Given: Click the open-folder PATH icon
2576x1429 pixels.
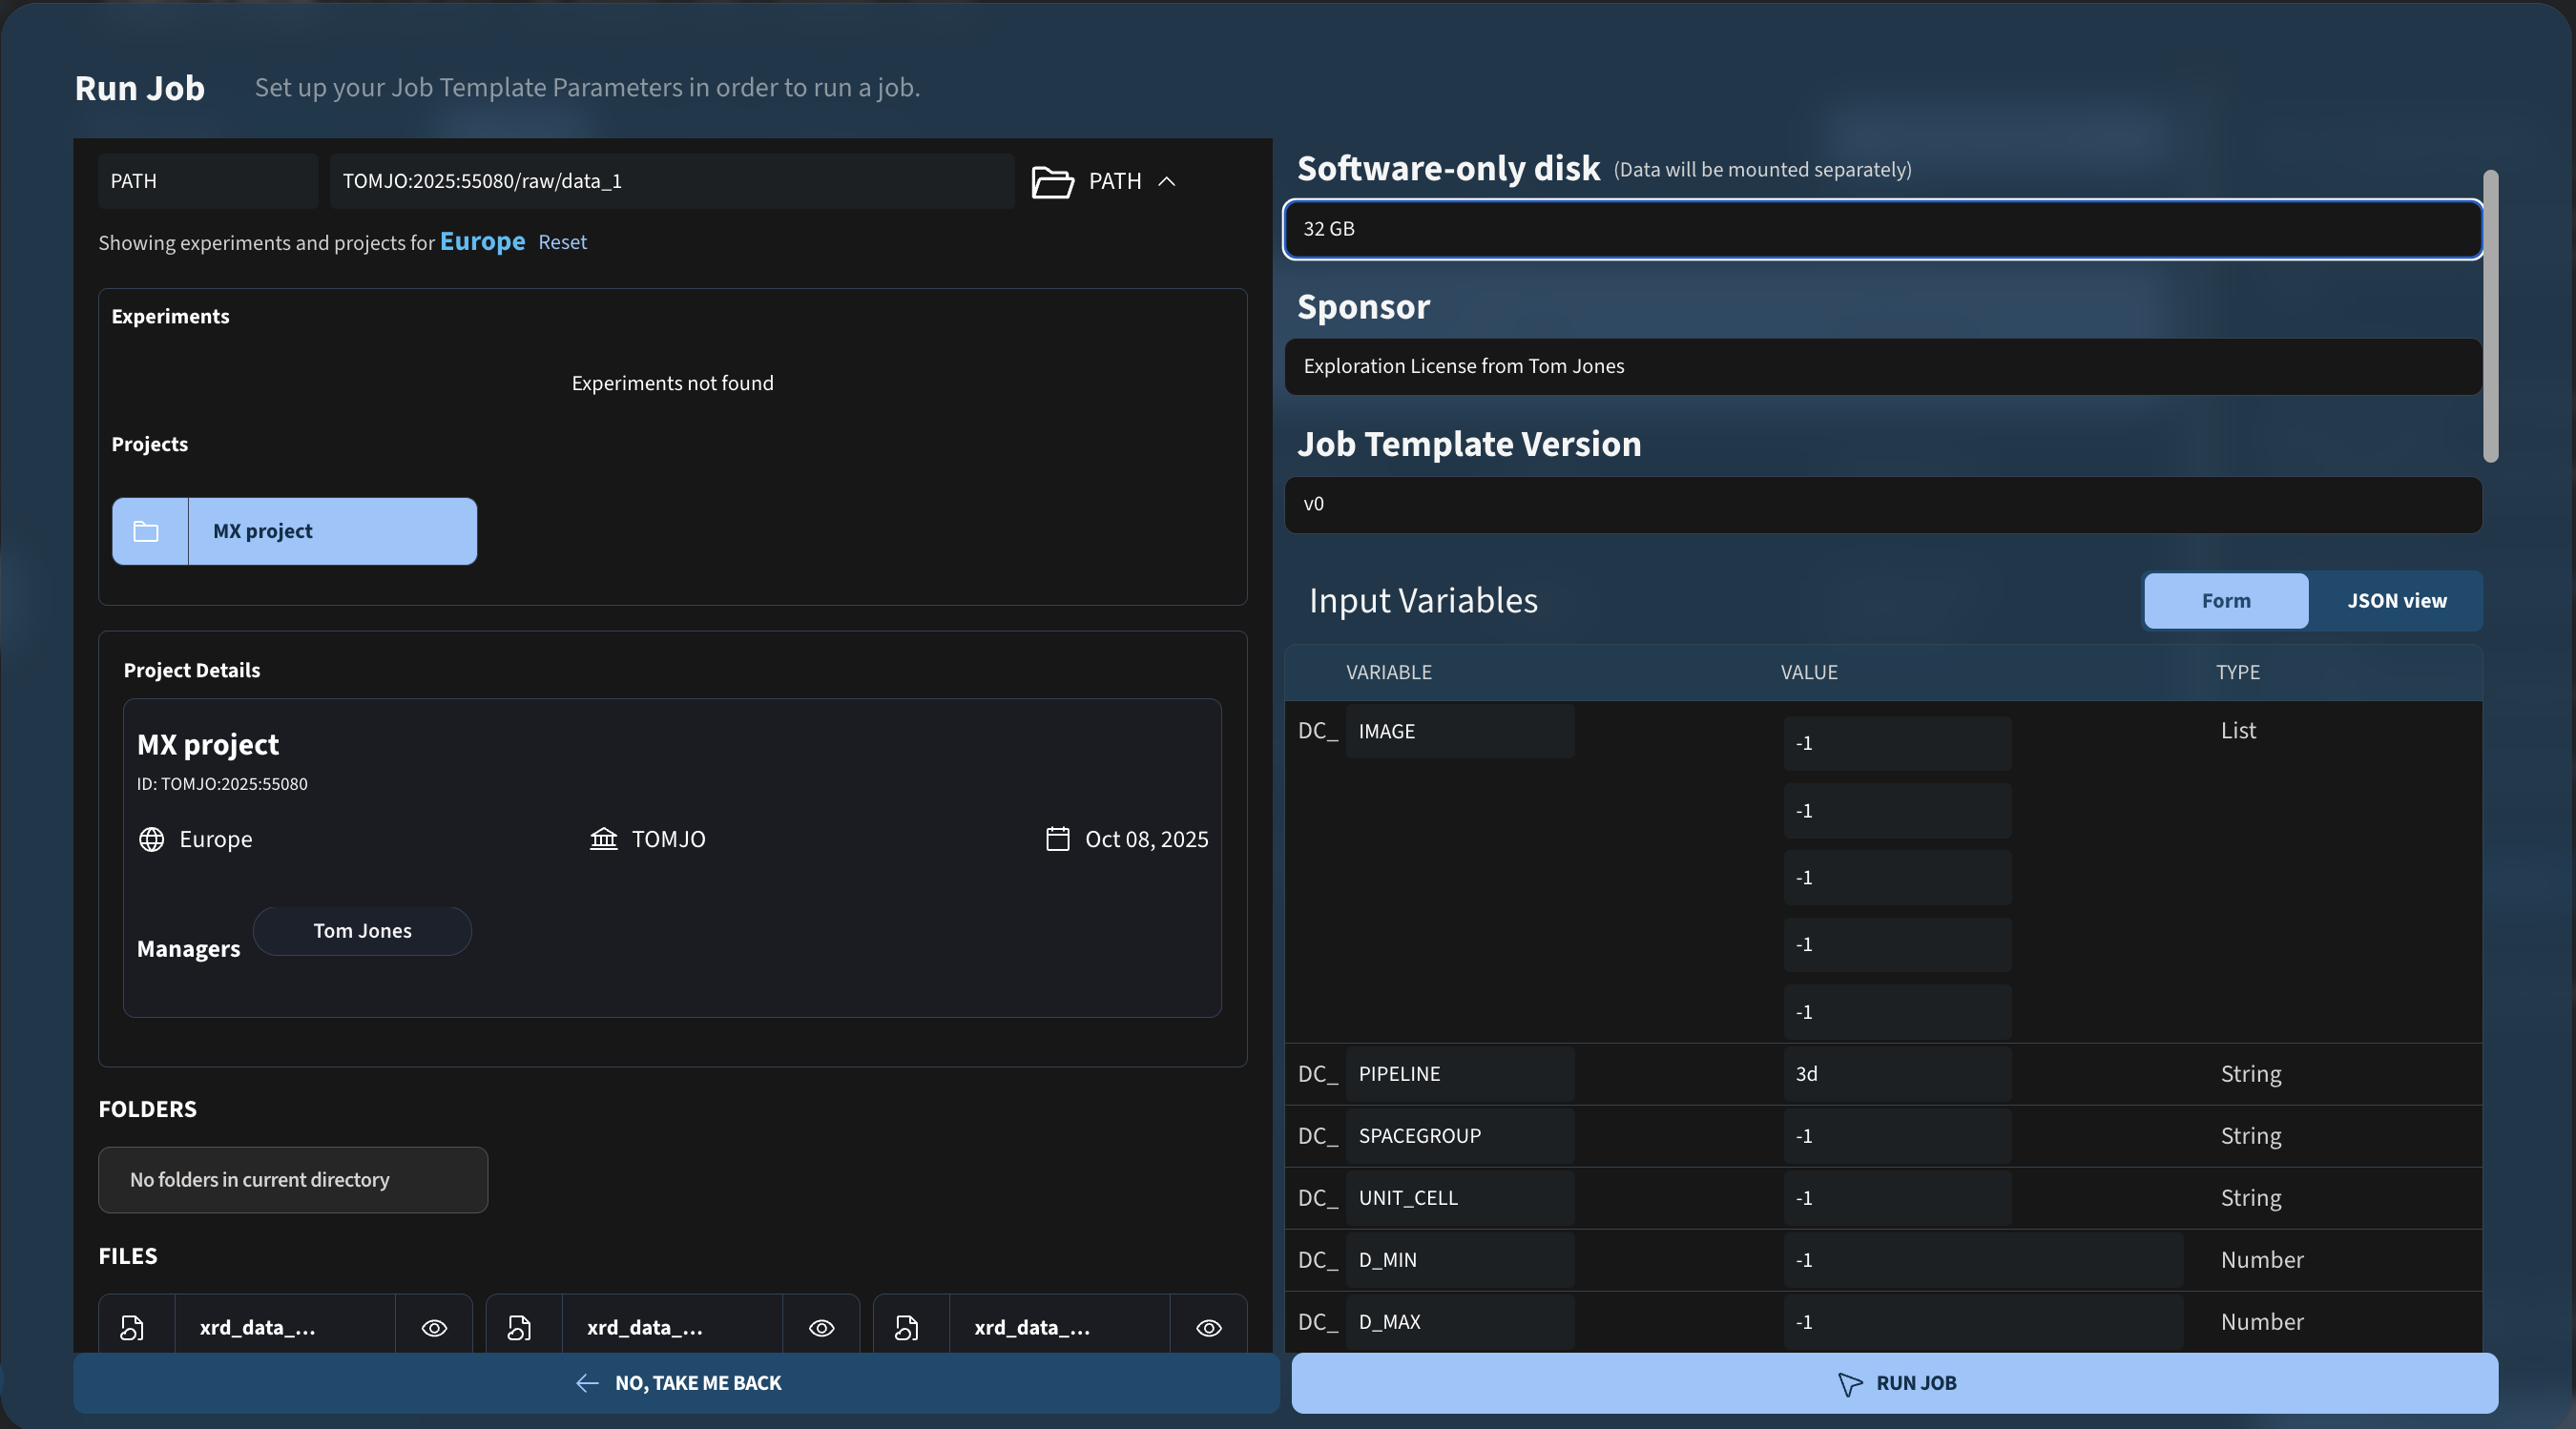Looking at the screenshot, I should (x=1052, y=182).
